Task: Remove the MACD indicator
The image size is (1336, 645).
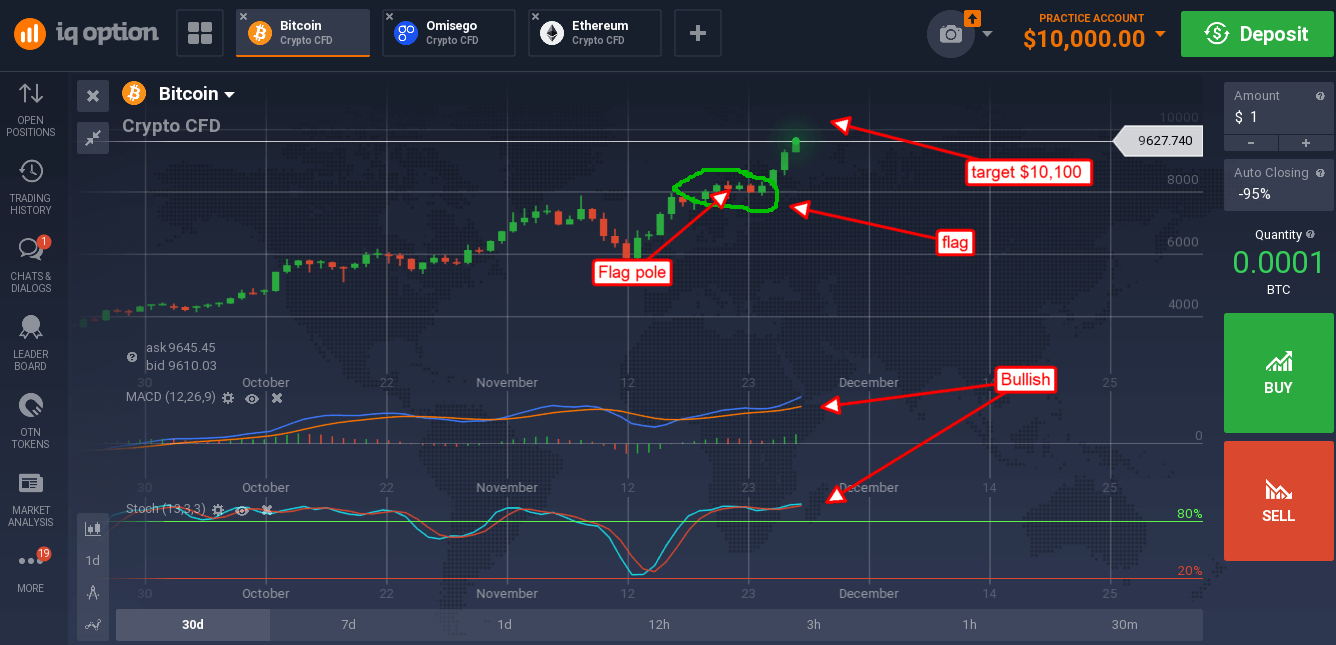Action: [x=277, y=398]
